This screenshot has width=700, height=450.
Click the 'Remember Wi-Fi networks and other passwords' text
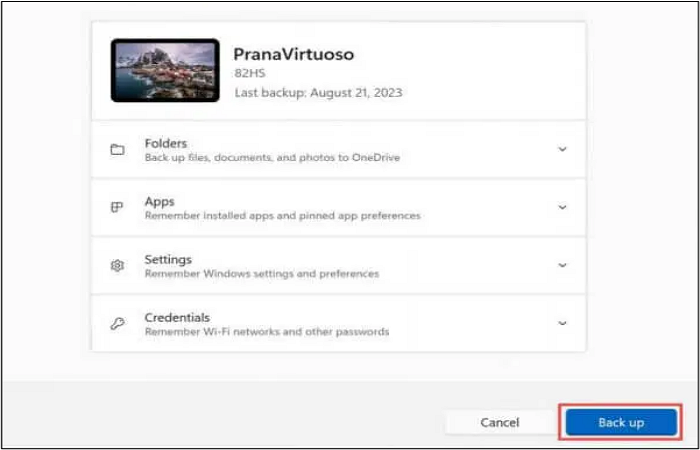point(267,332)
